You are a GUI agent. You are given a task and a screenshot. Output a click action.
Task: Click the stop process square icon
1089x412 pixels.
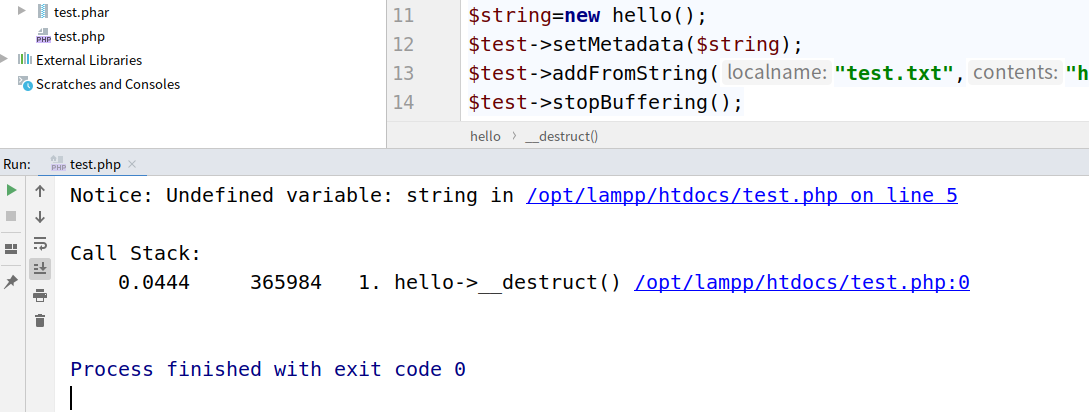11,216
